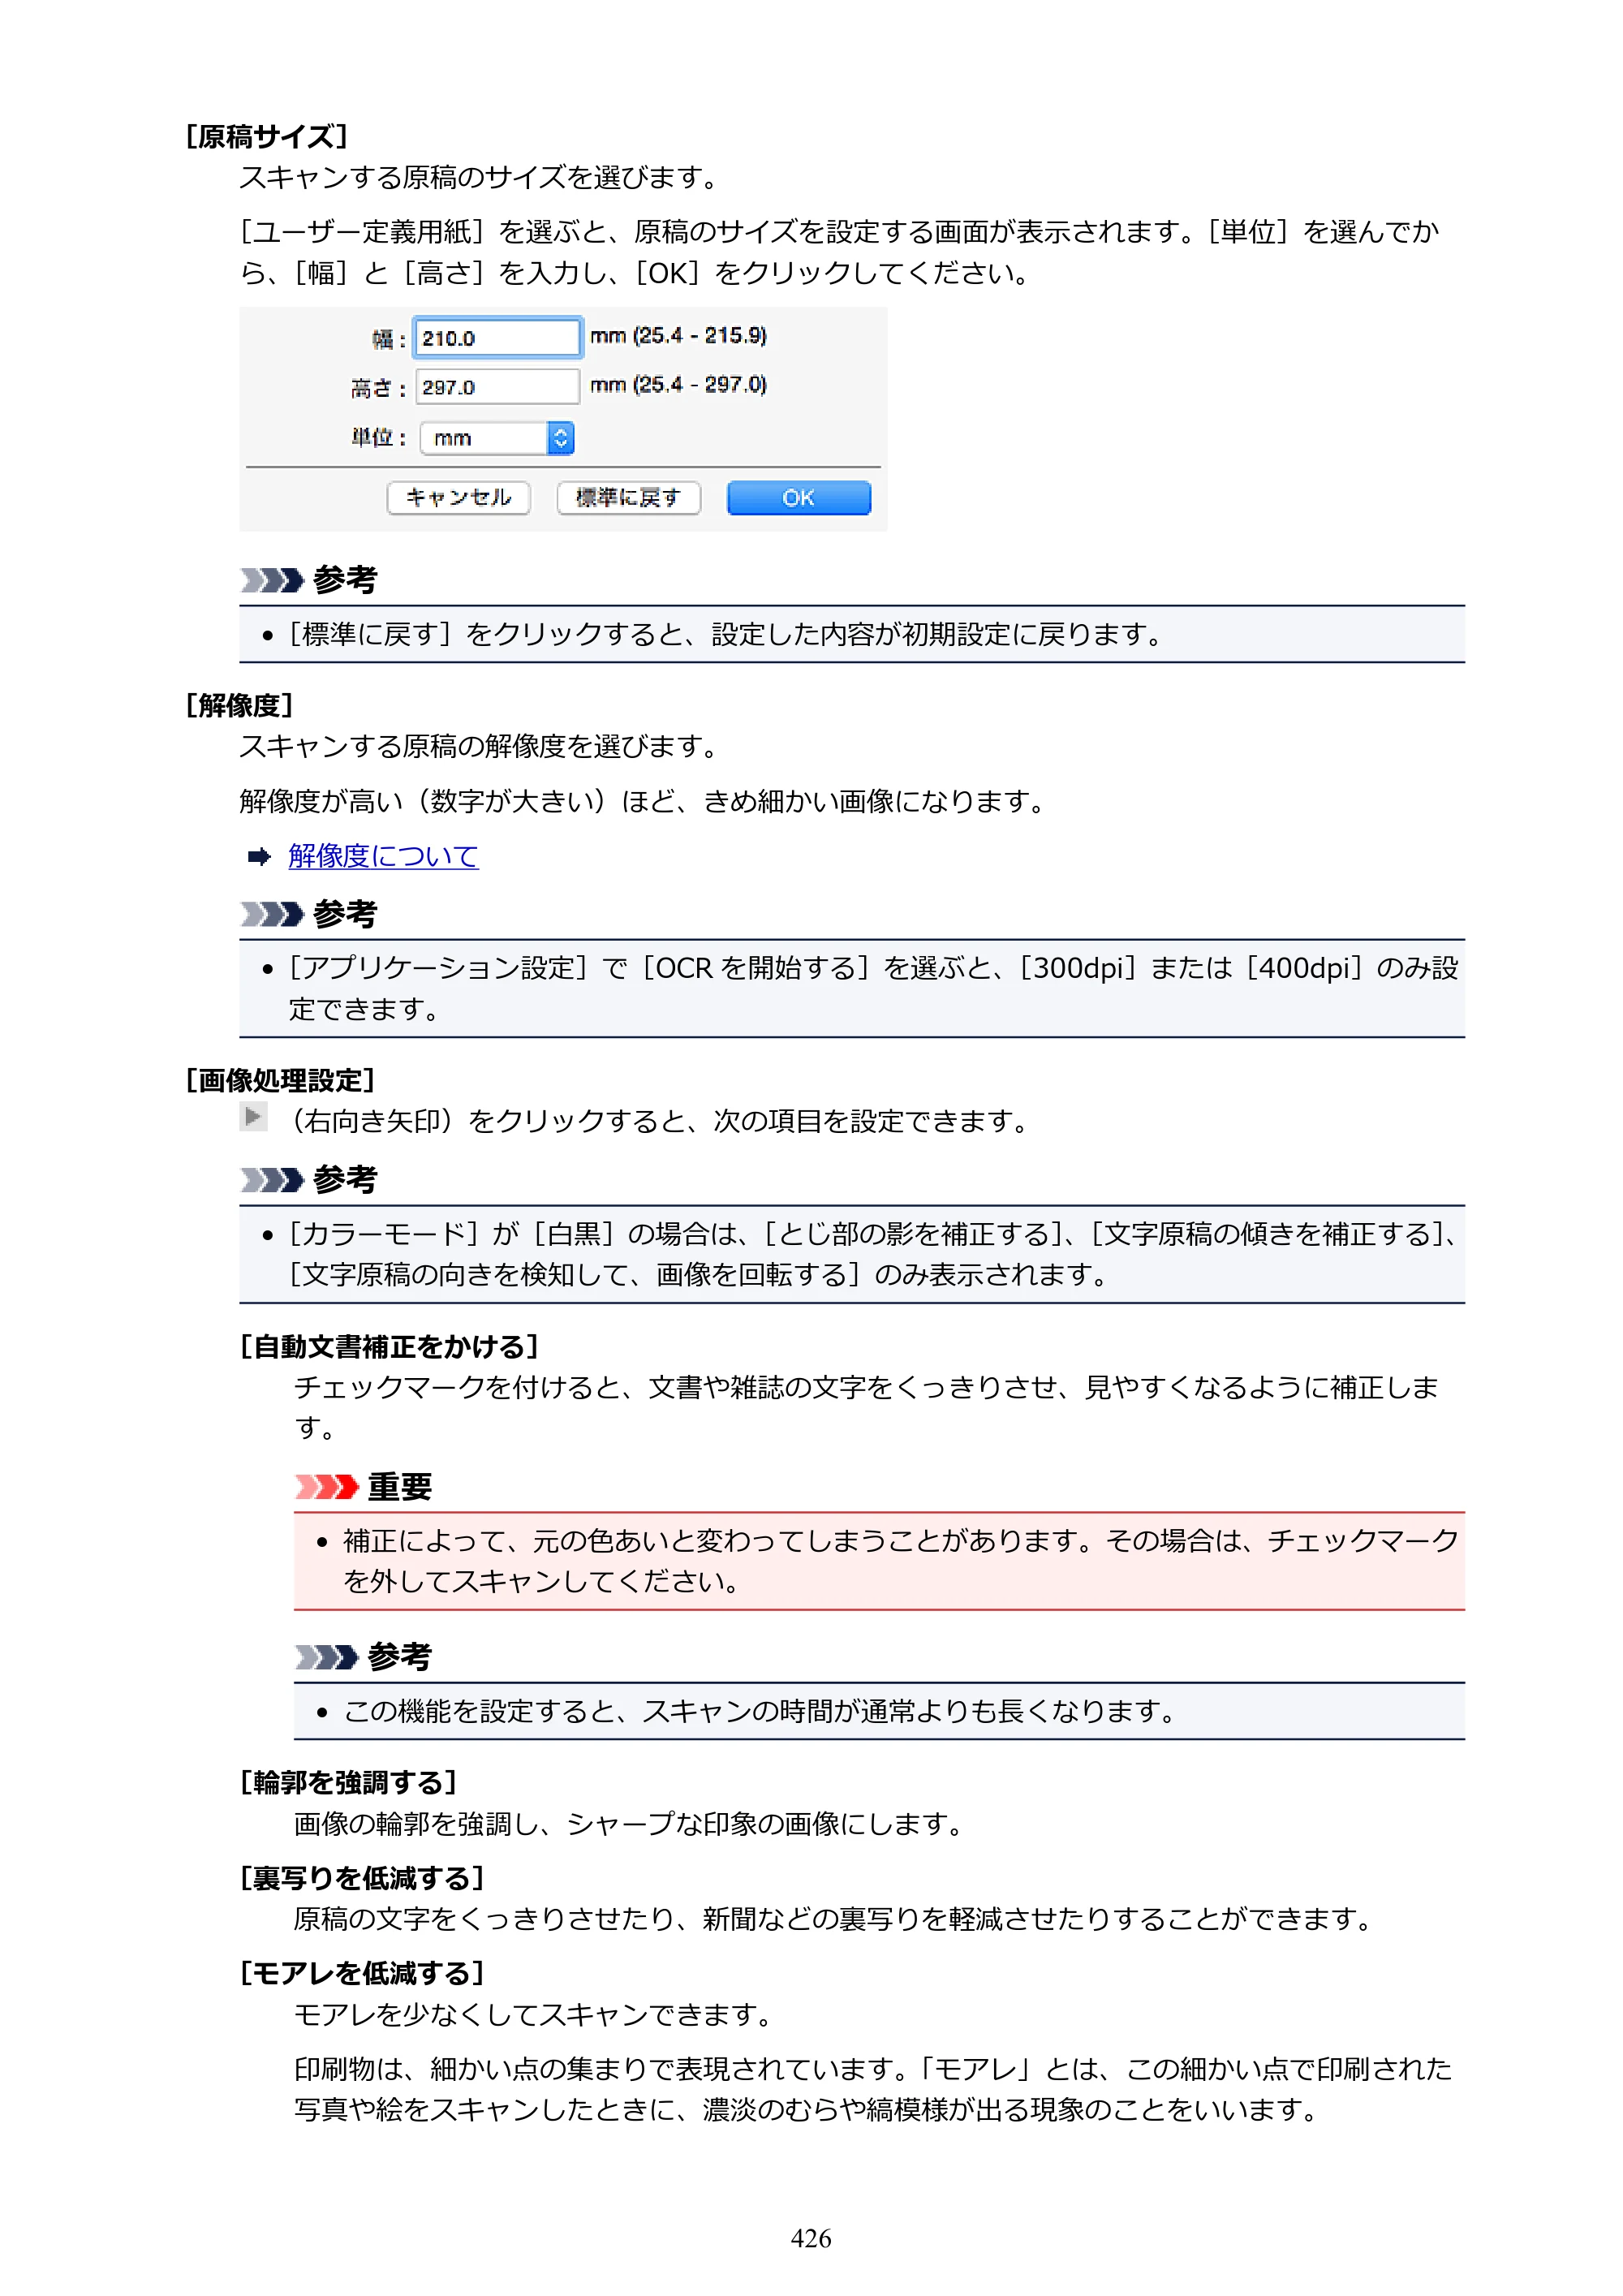The width and height of the screenshot is (1623, 2296).
Task: Click the [裏写りを低減する] heading
Action: 363,1878
